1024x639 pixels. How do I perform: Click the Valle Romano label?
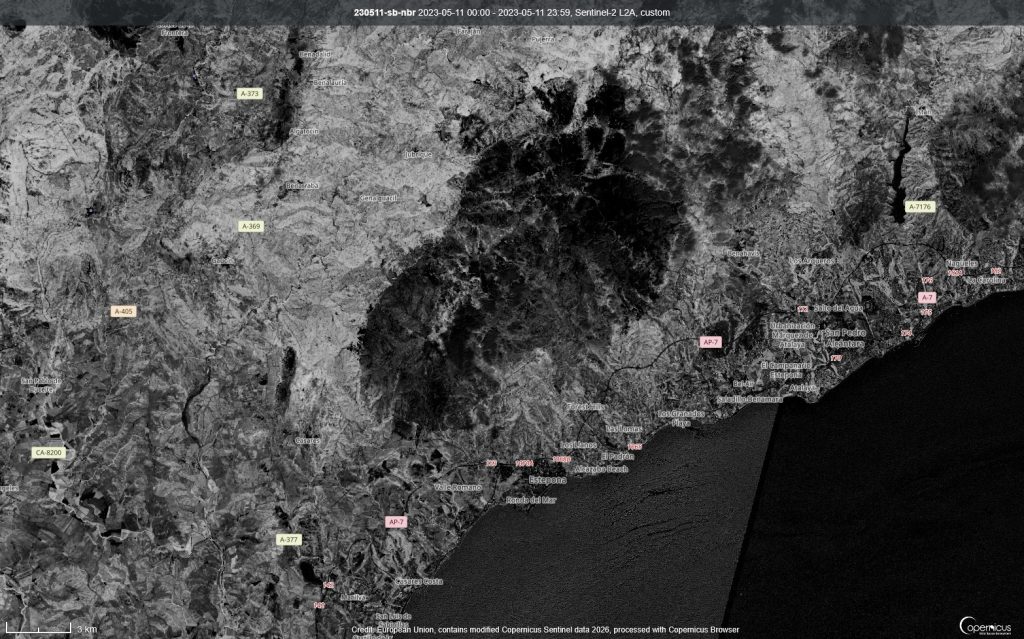pyautogui.click(x=458, y=487)
